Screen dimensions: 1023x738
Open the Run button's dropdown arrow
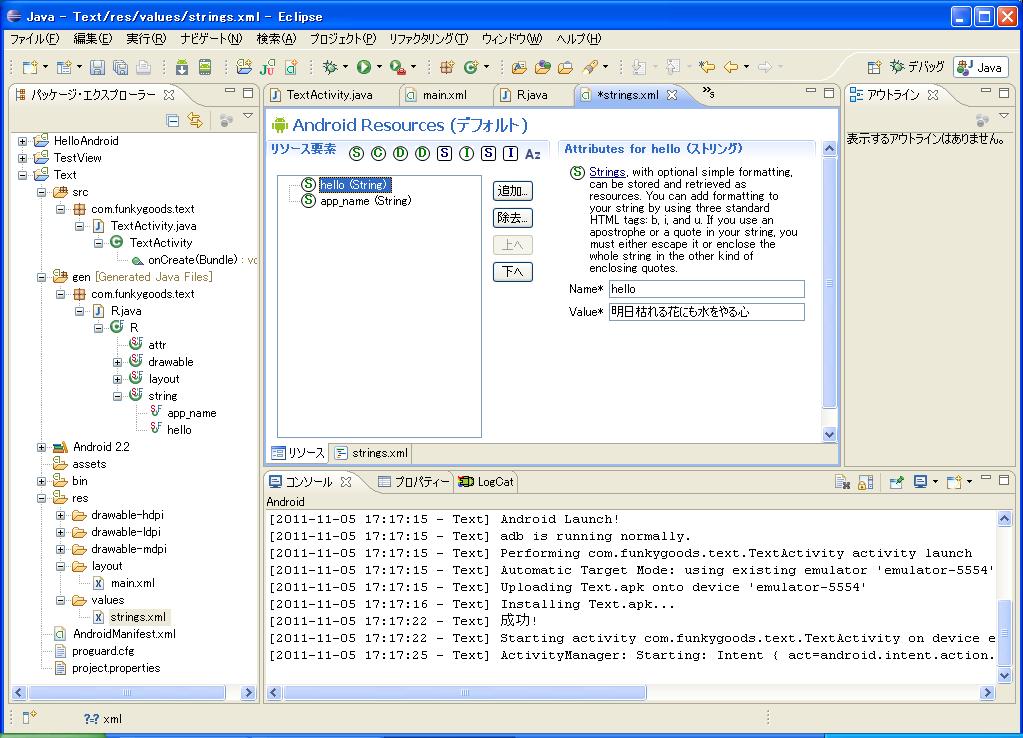click(379, 67)
